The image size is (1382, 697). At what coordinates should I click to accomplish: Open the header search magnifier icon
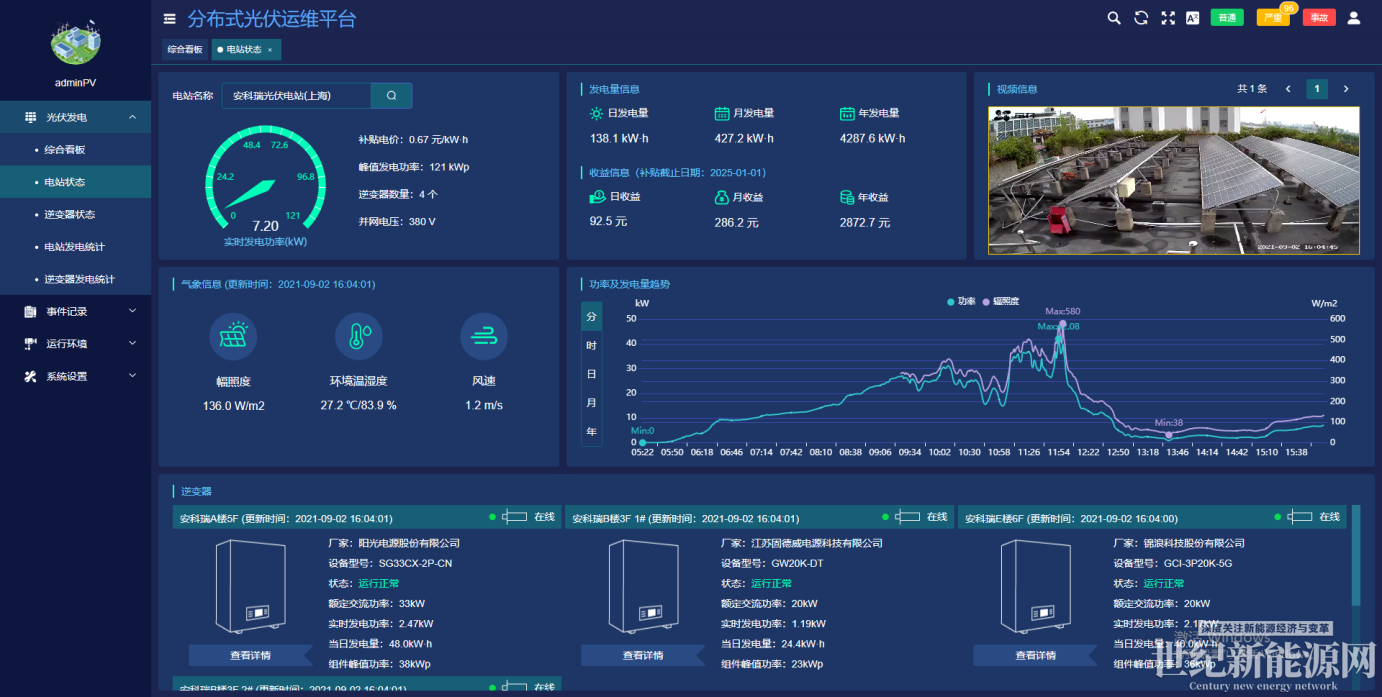pos(1114,18)
